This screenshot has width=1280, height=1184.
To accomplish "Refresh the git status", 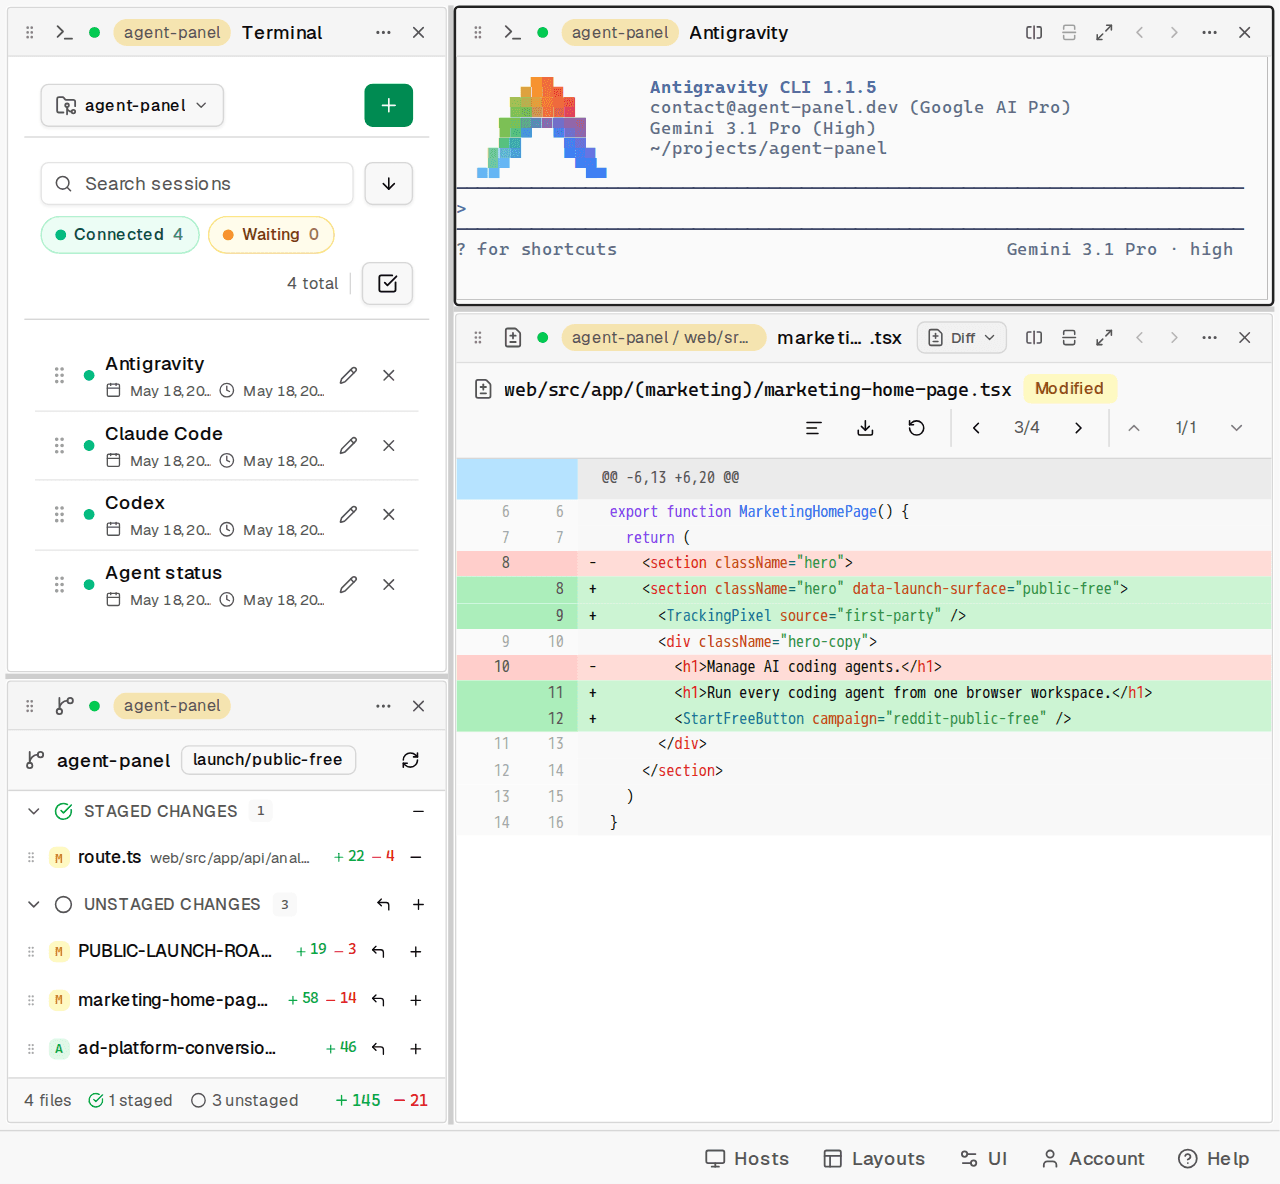I will (410, 761).
